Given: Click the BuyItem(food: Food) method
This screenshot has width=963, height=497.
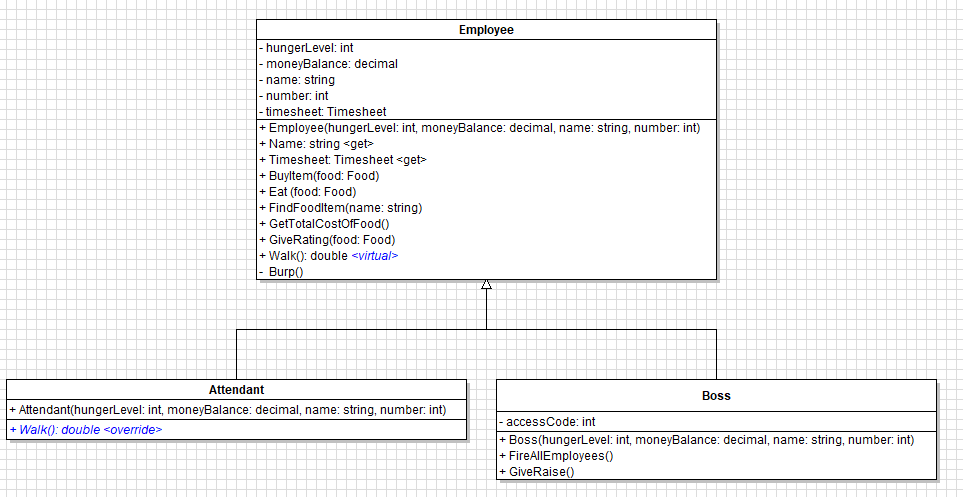Looking at the screenshot, I should tap(319, 176).
